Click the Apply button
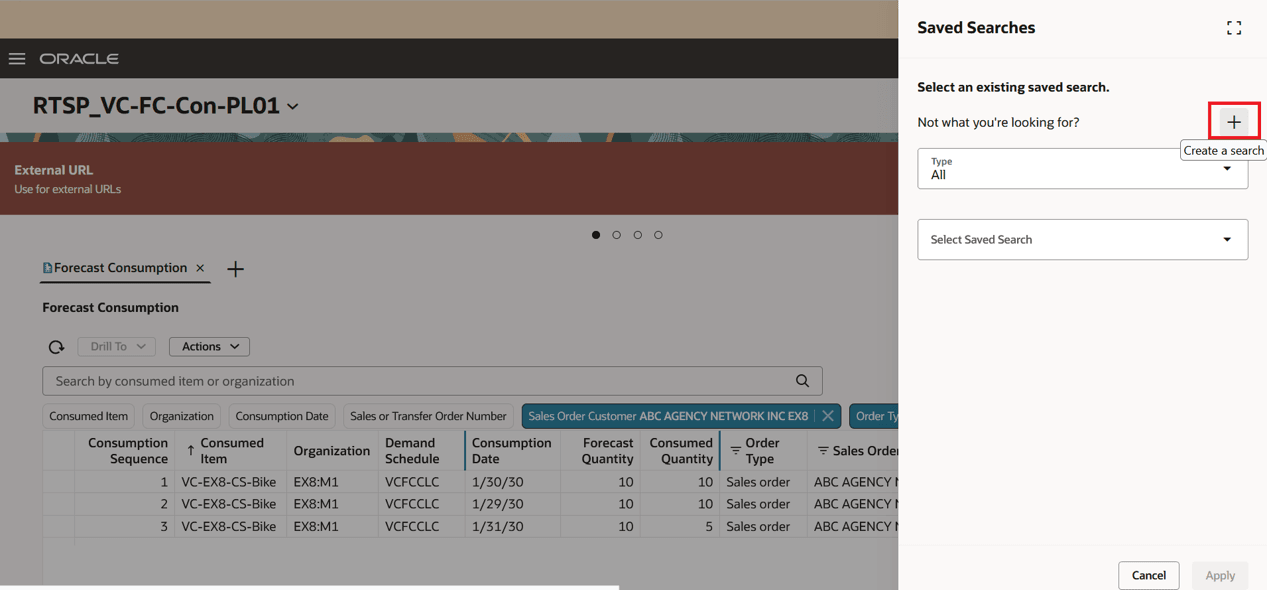The image size is (1267, 590). pyautogui.click(x=1220, y=575)
